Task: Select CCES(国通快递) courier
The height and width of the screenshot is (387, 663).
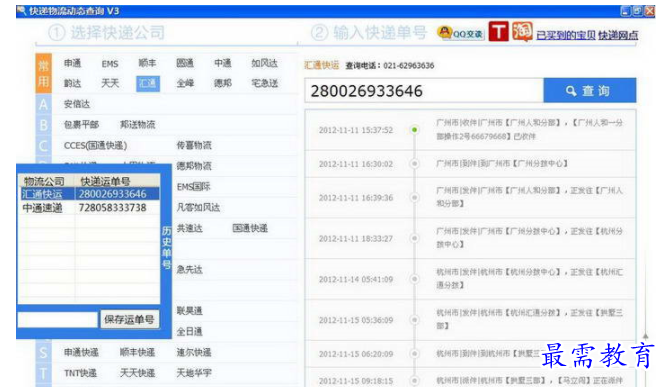Action: [x=95, y=145]
